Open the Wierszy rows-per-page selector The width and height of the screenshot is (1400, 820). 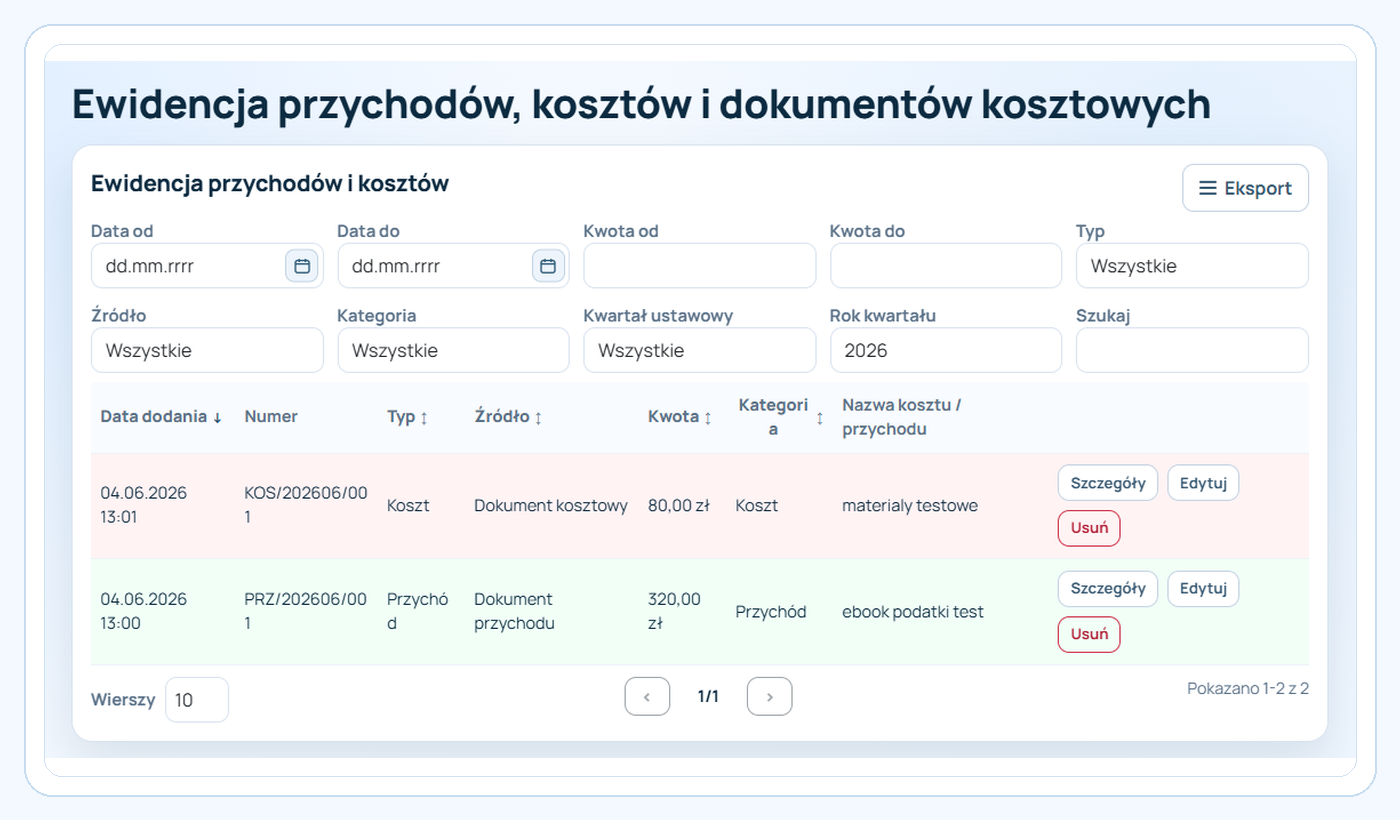pyautogui.click(x=197, y=700)
